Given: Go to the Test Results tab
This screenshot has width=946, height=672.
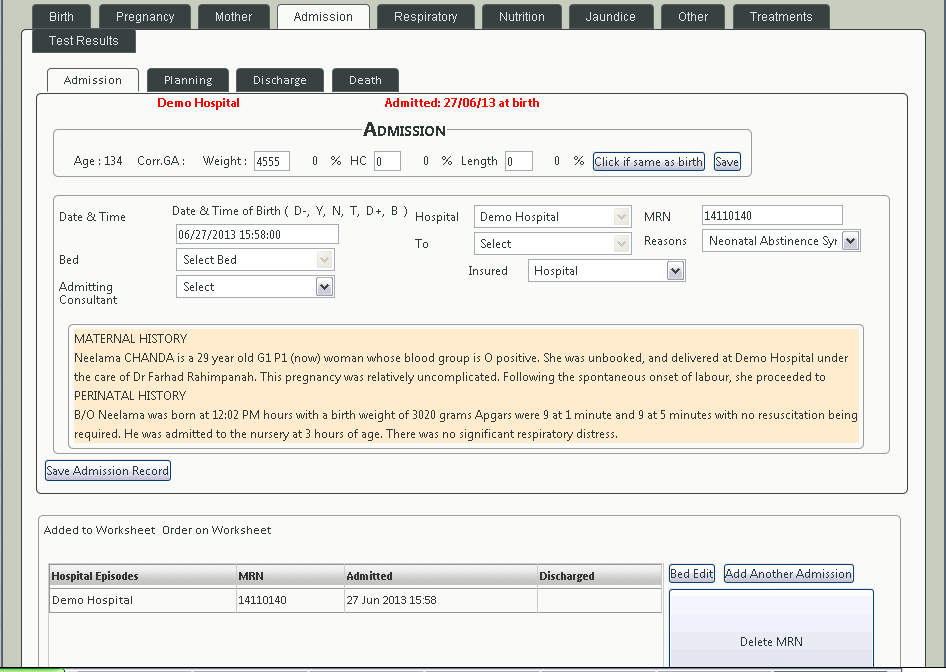Looking at the screenshot, I should click(84, 41).
